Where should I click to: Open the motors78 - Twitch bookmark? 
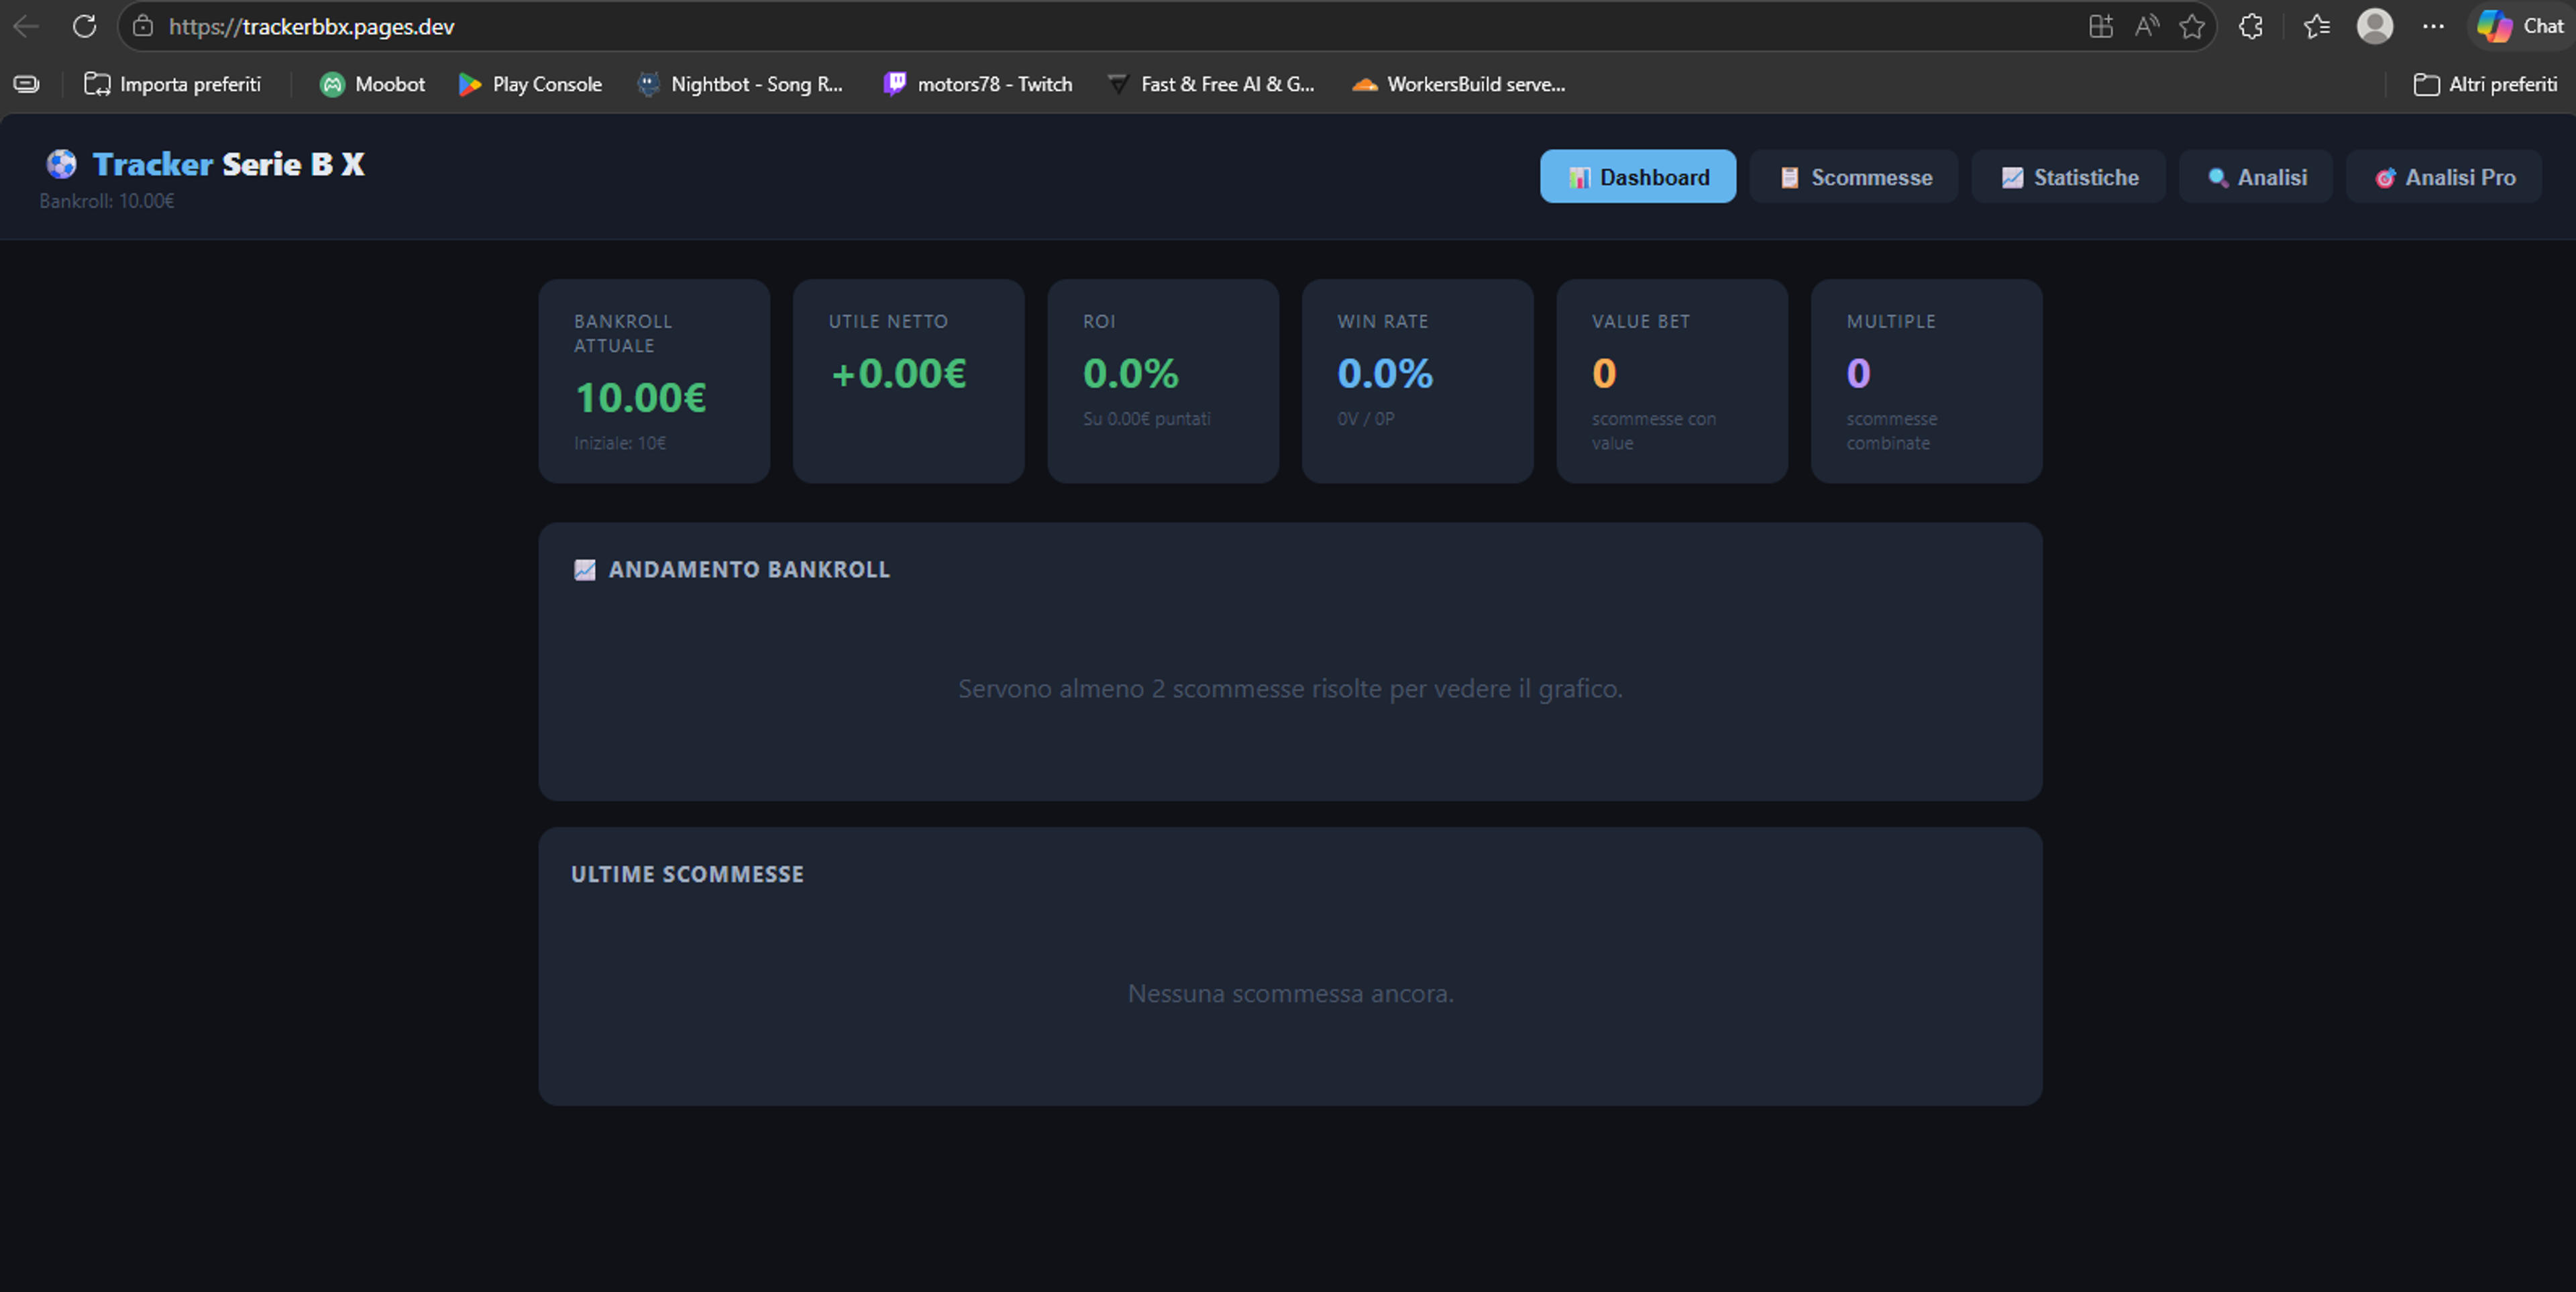point(978,84)
